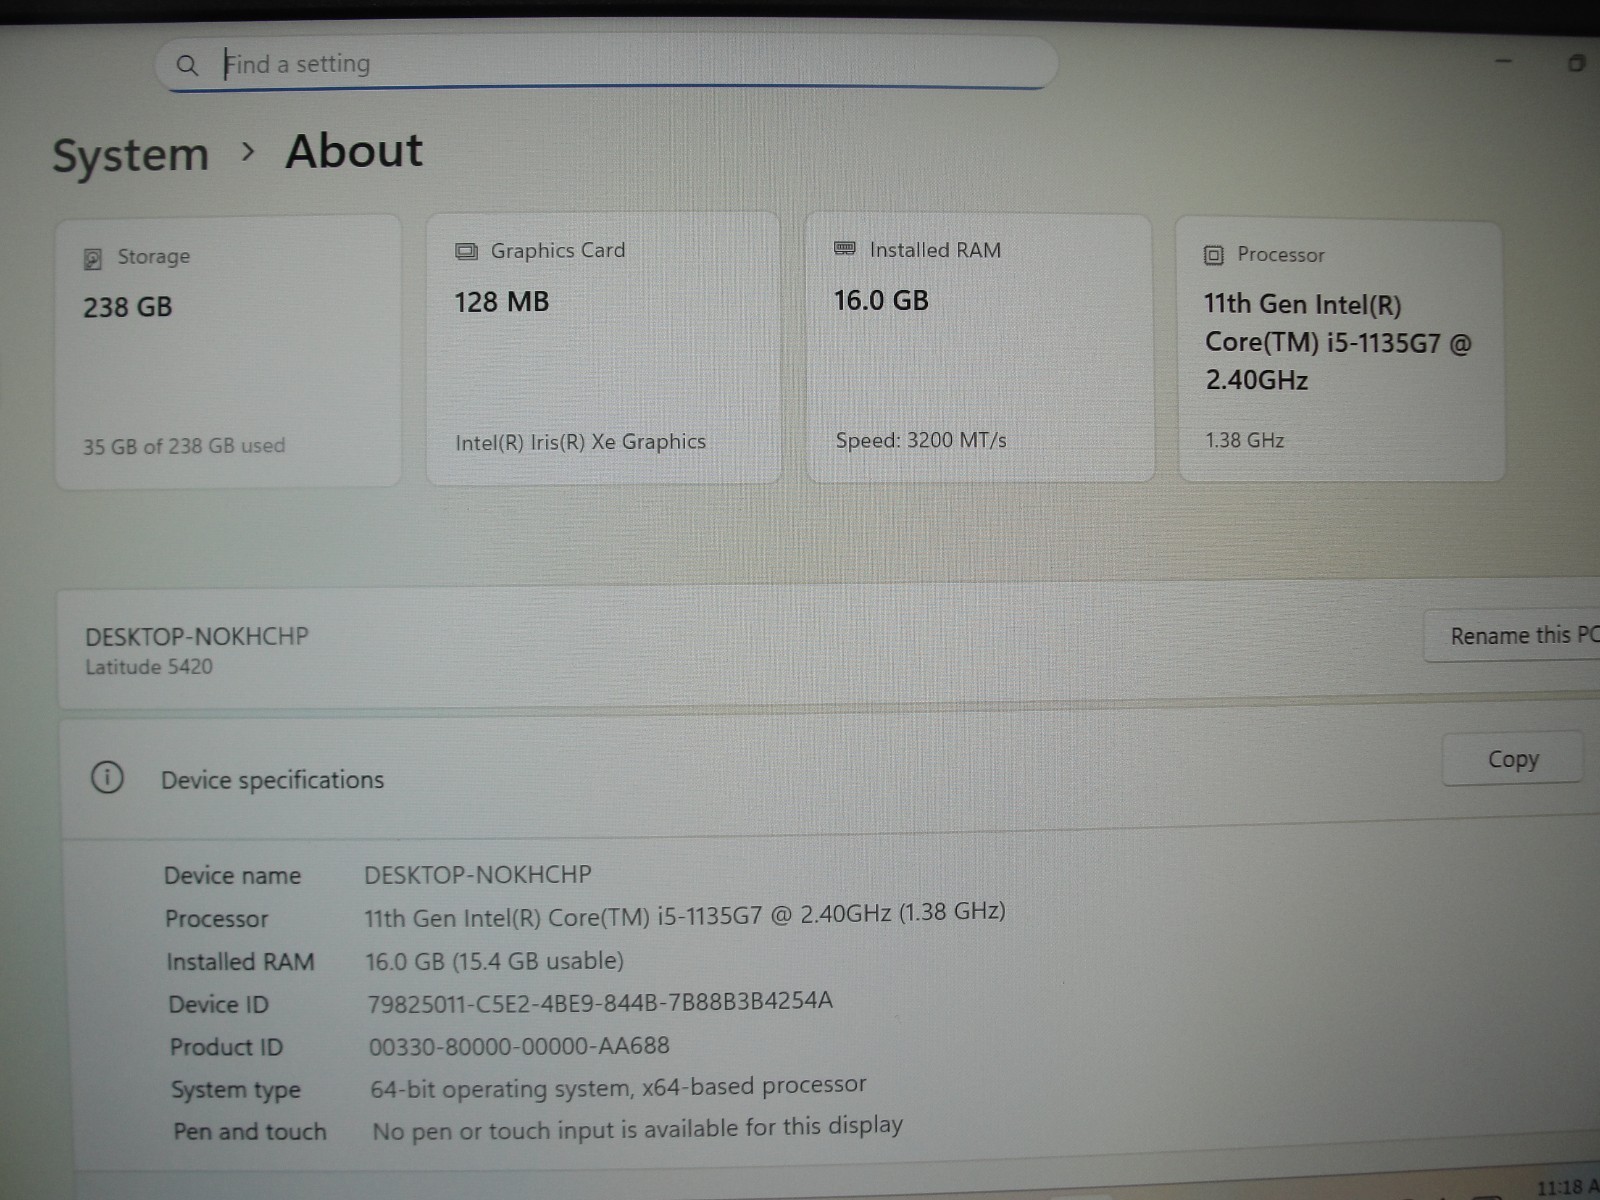Image resolution: width=1600 pixels, height=1200 pixels.
Task: Select Device name value DESKTOP-NOKHCHP in specifications
Action: 478,875
